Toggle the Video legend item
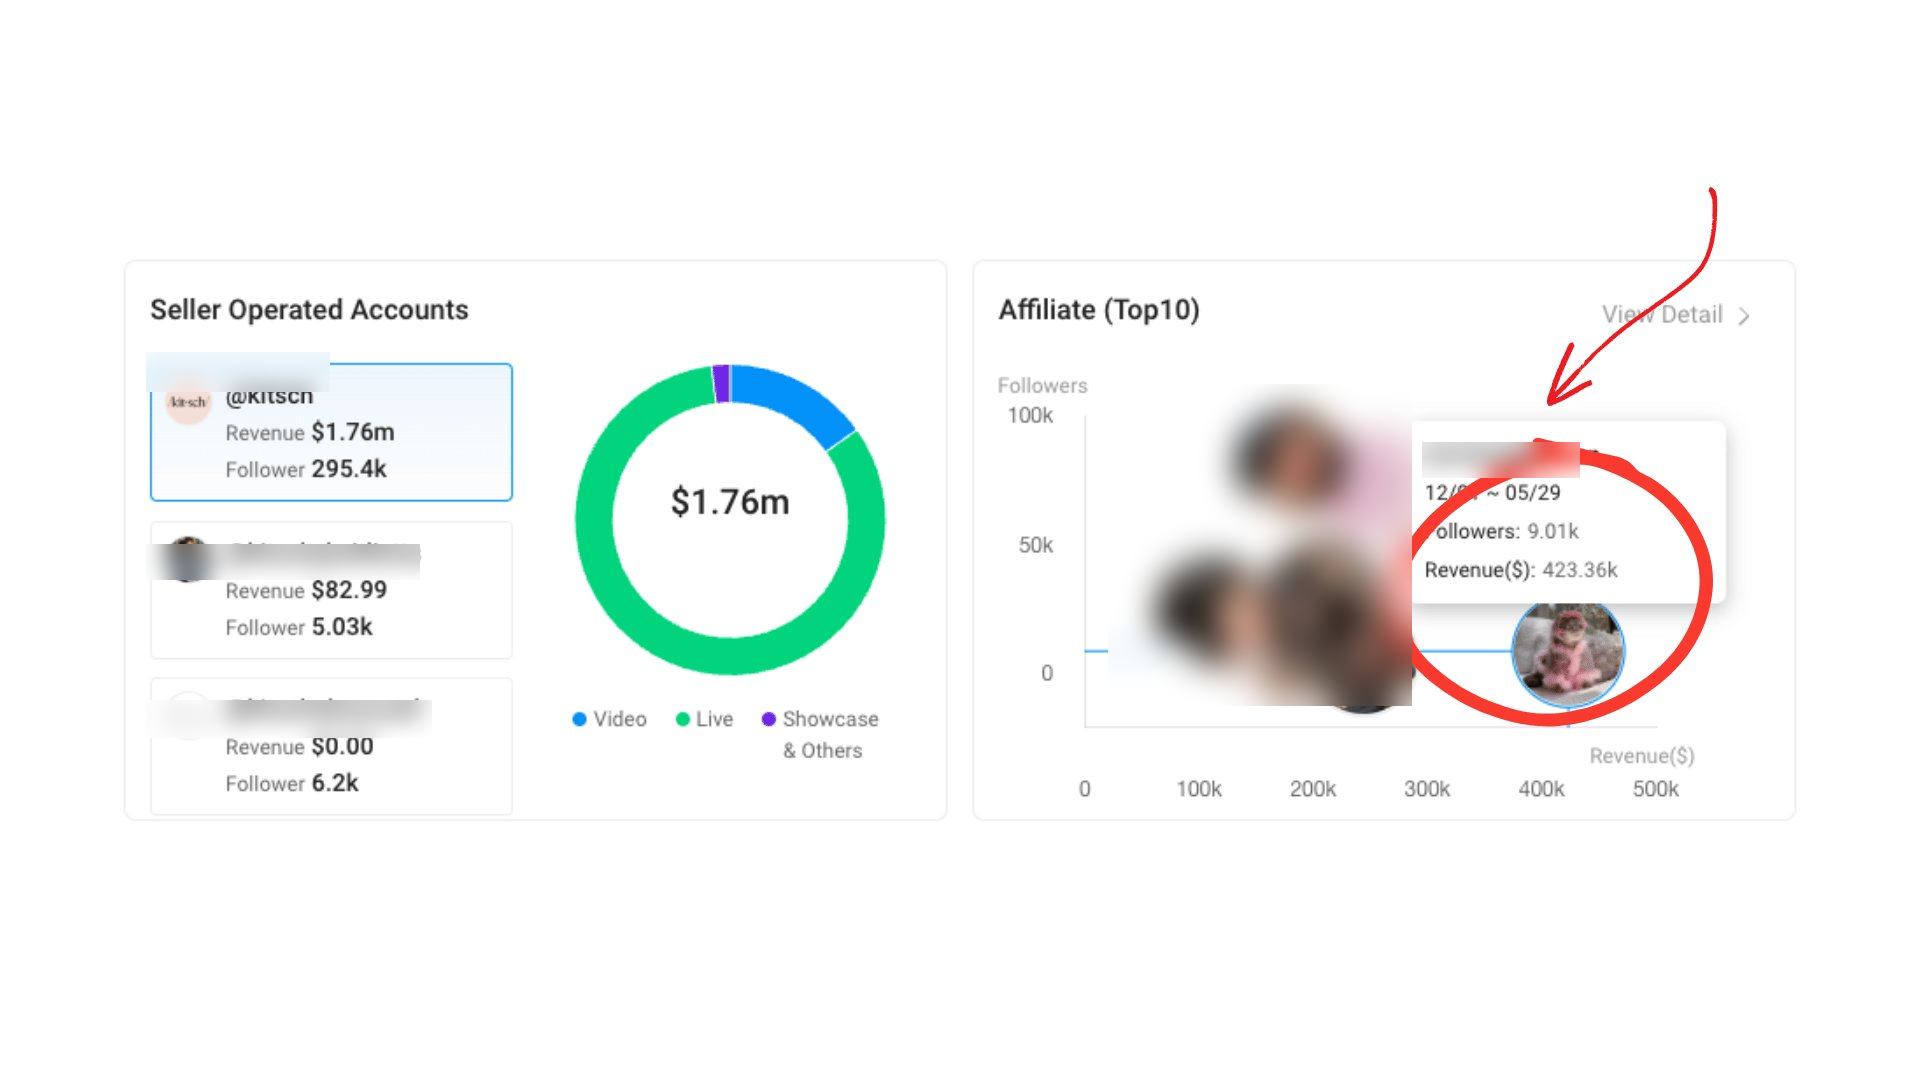1920x1080 pixels. click(609, 719)
